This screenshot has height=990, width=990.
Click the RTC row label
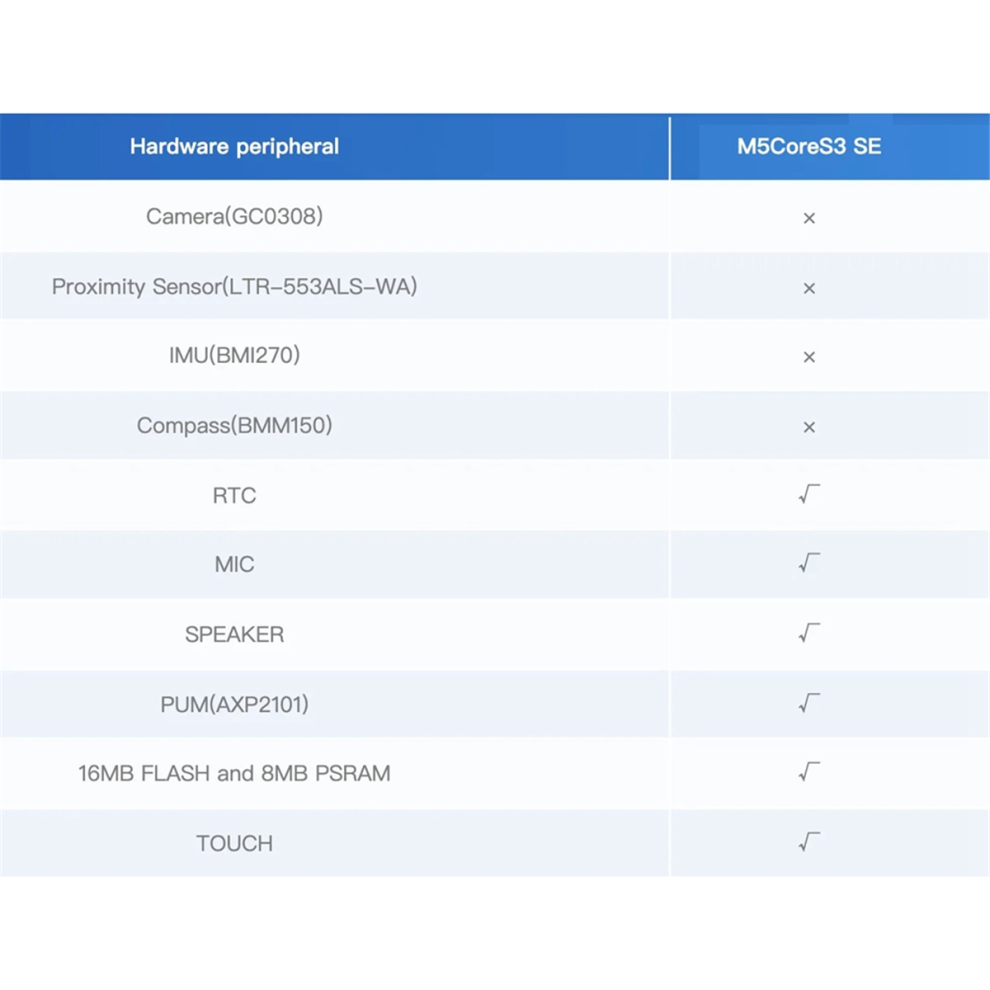click(x=234, y=496)
